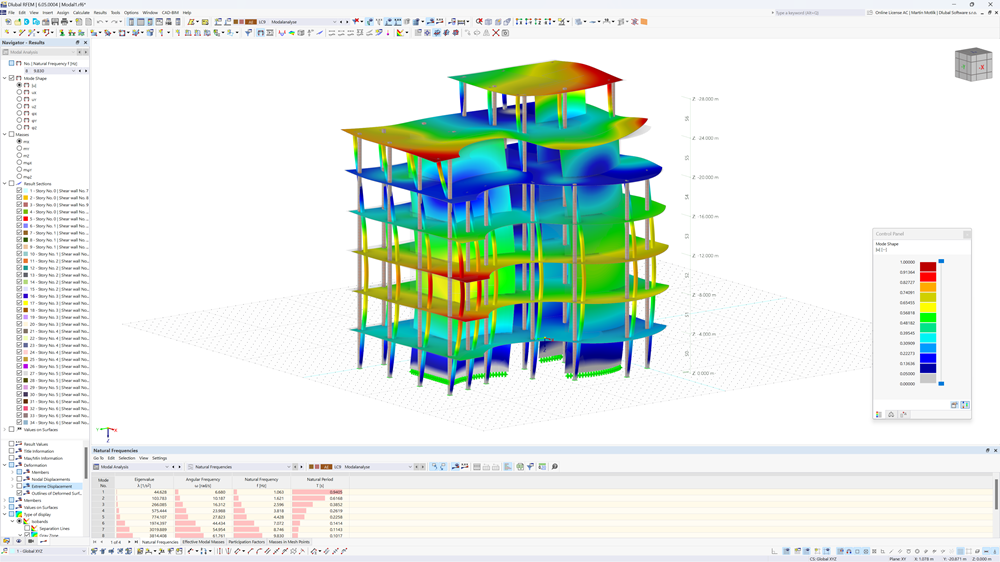Click the red swatch in the Control Panel legend
This screenshot has width=1000, height=562.
click(x=928, y=267)
